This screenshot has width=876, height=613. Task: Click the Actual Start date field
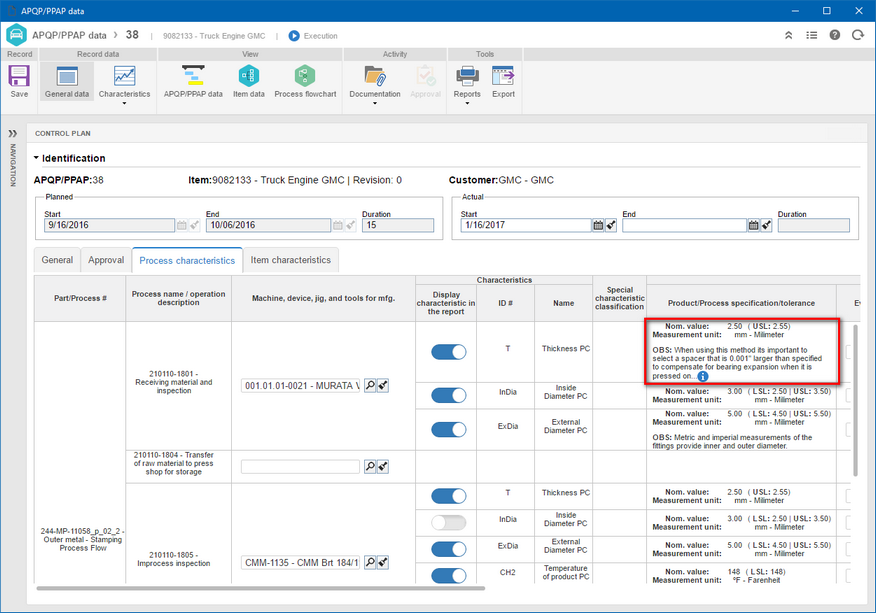(526, 225)
